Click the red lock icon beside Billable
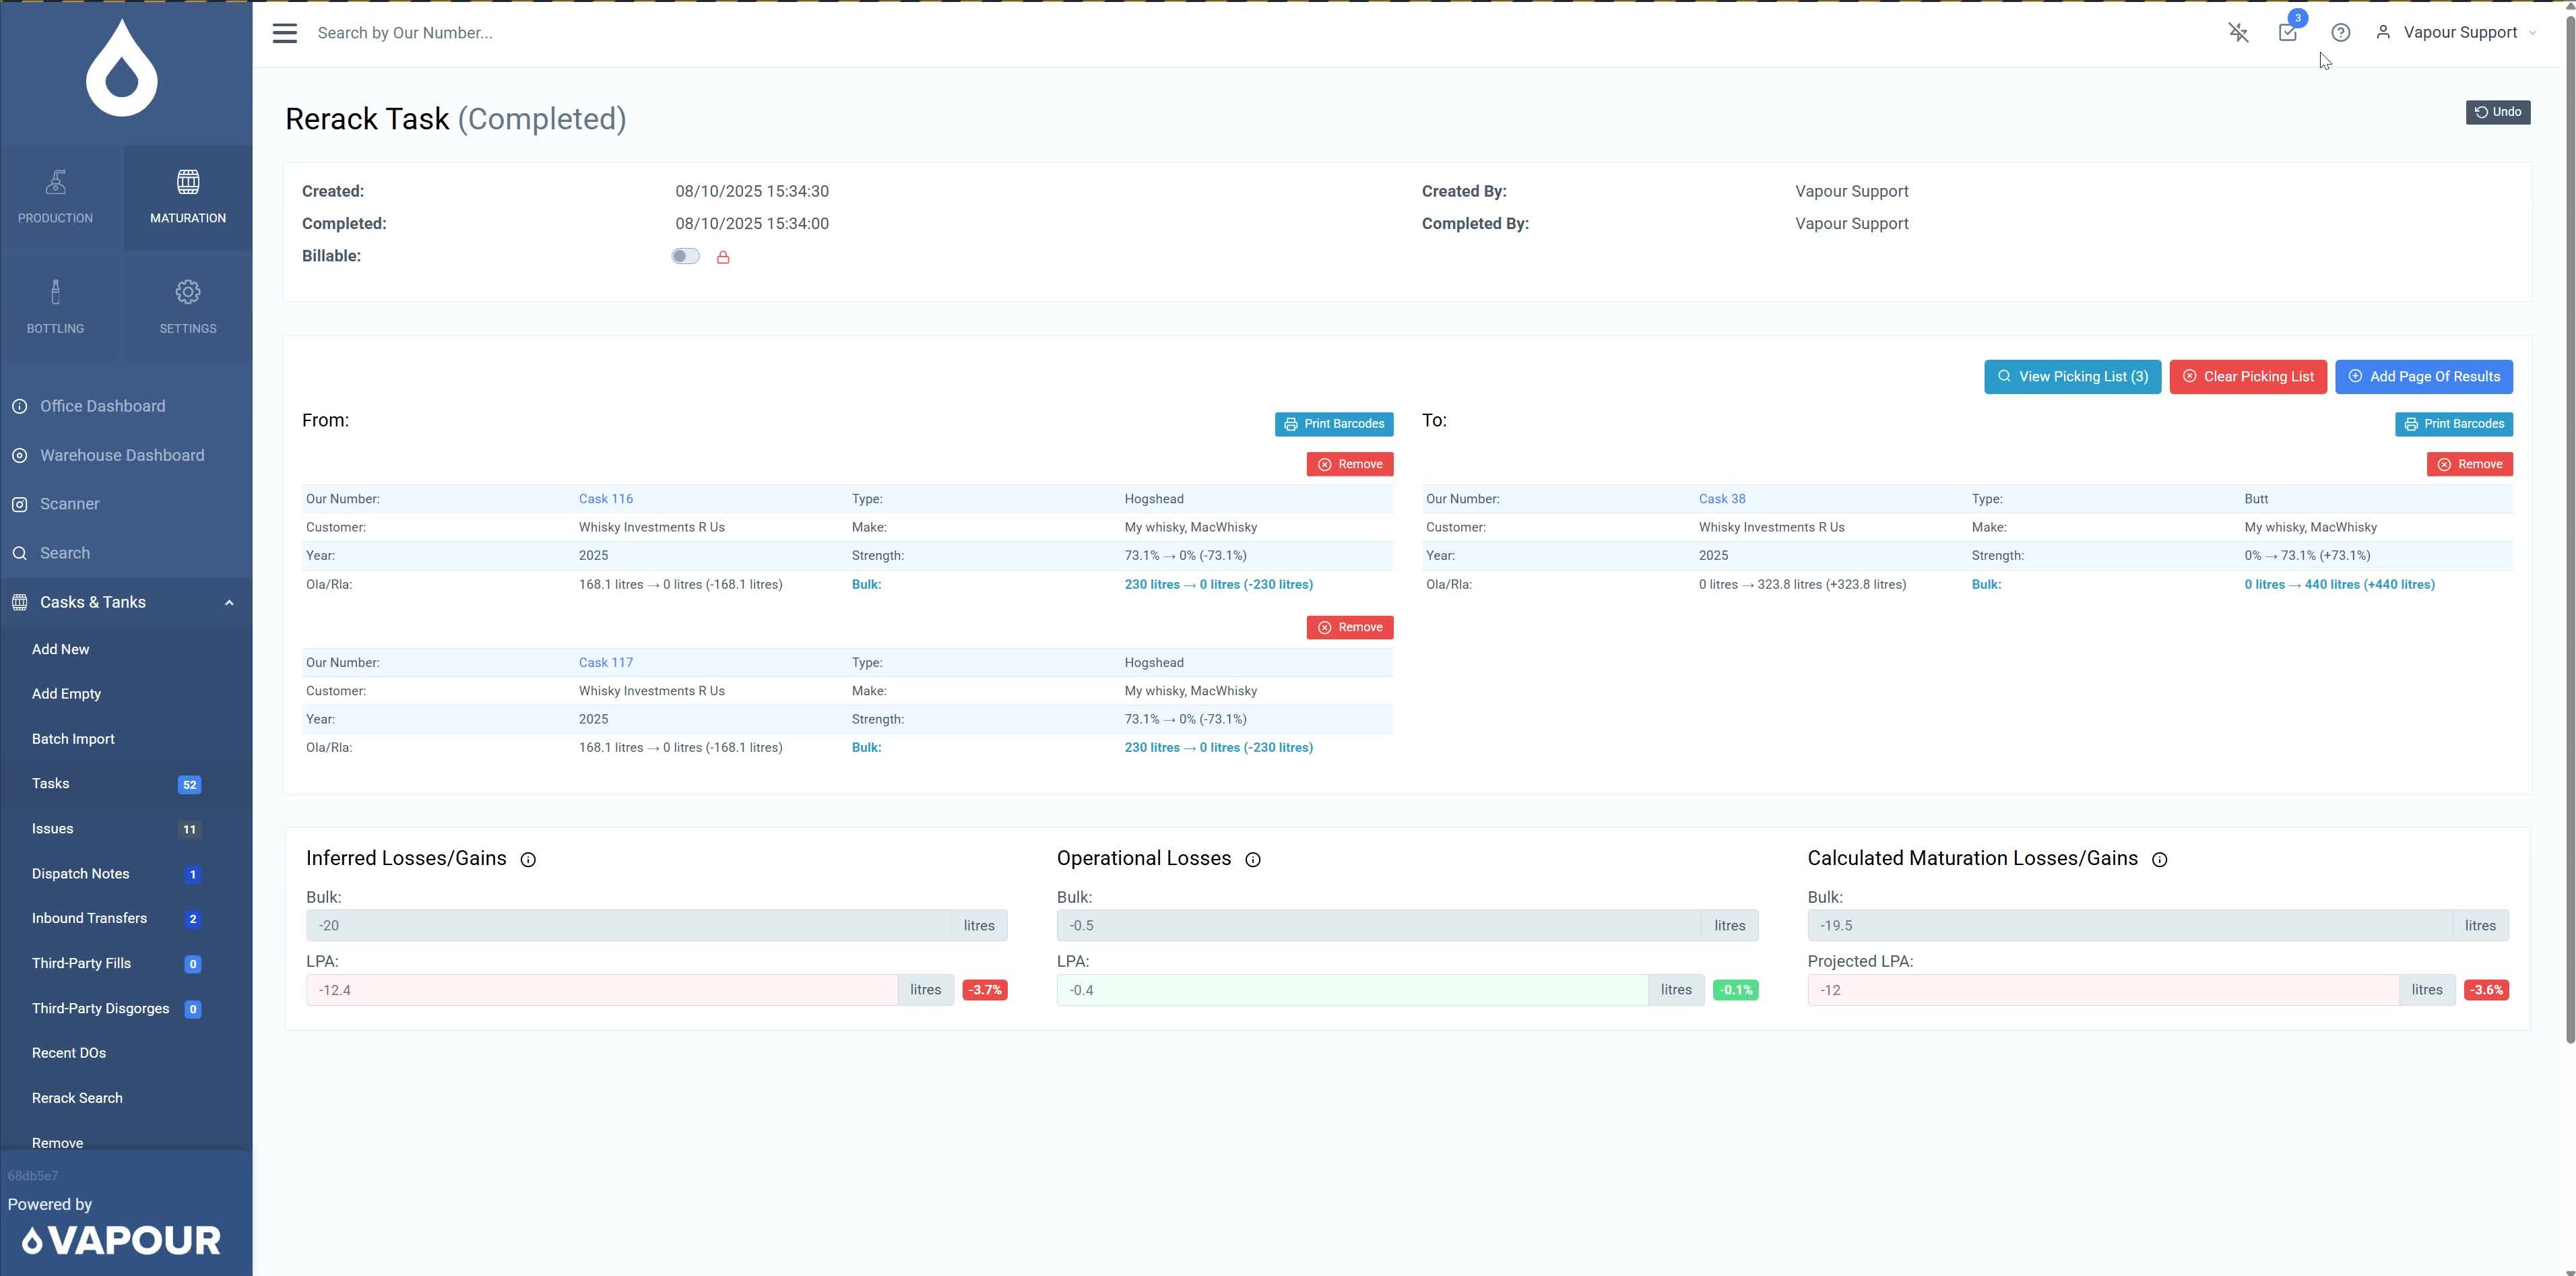 point(723,257)
